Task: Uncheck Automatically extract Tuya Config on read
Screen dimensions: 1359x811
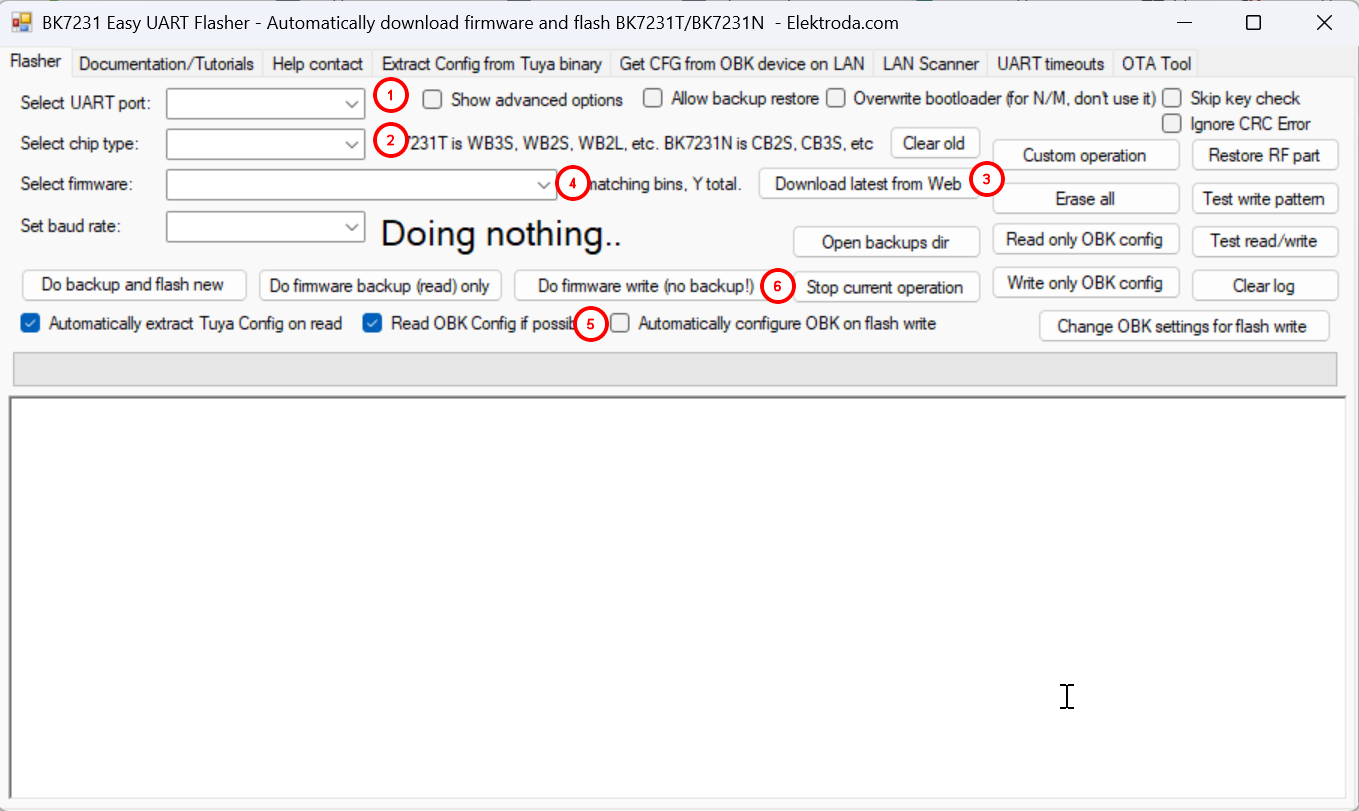Action: pyautogui.click(x=30, y=324)
